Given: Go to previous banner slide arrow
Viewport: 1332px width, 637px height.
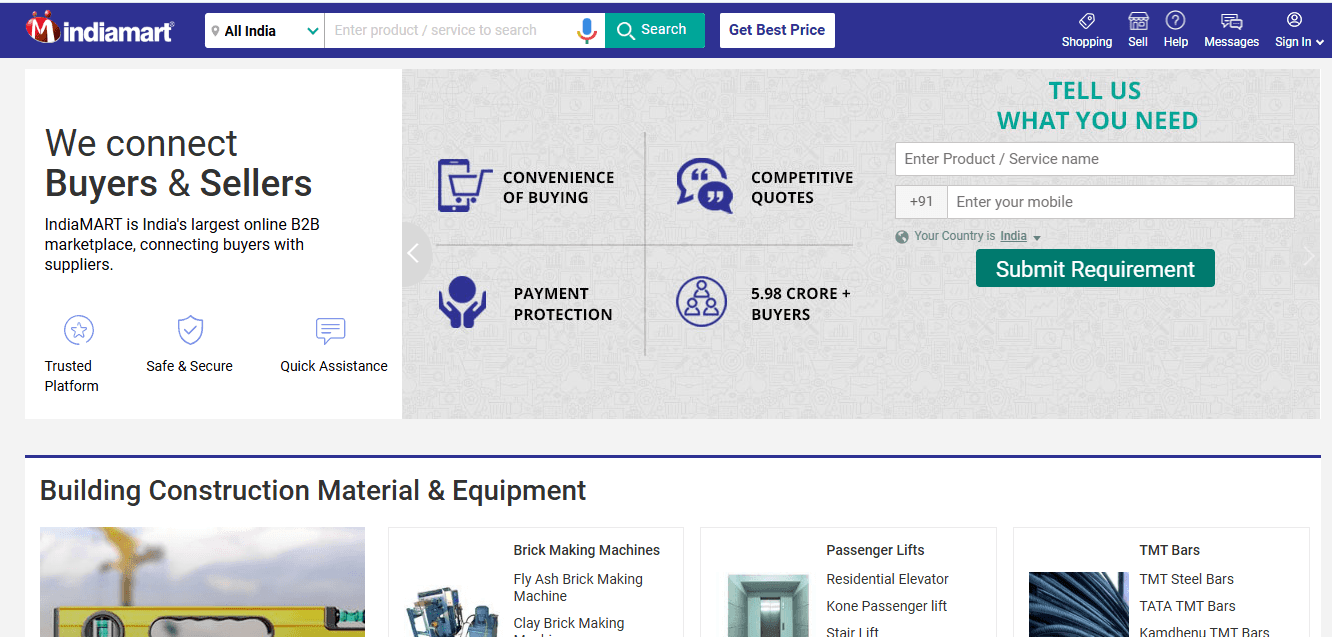Looking at the screenshot, I should [414, 254].
